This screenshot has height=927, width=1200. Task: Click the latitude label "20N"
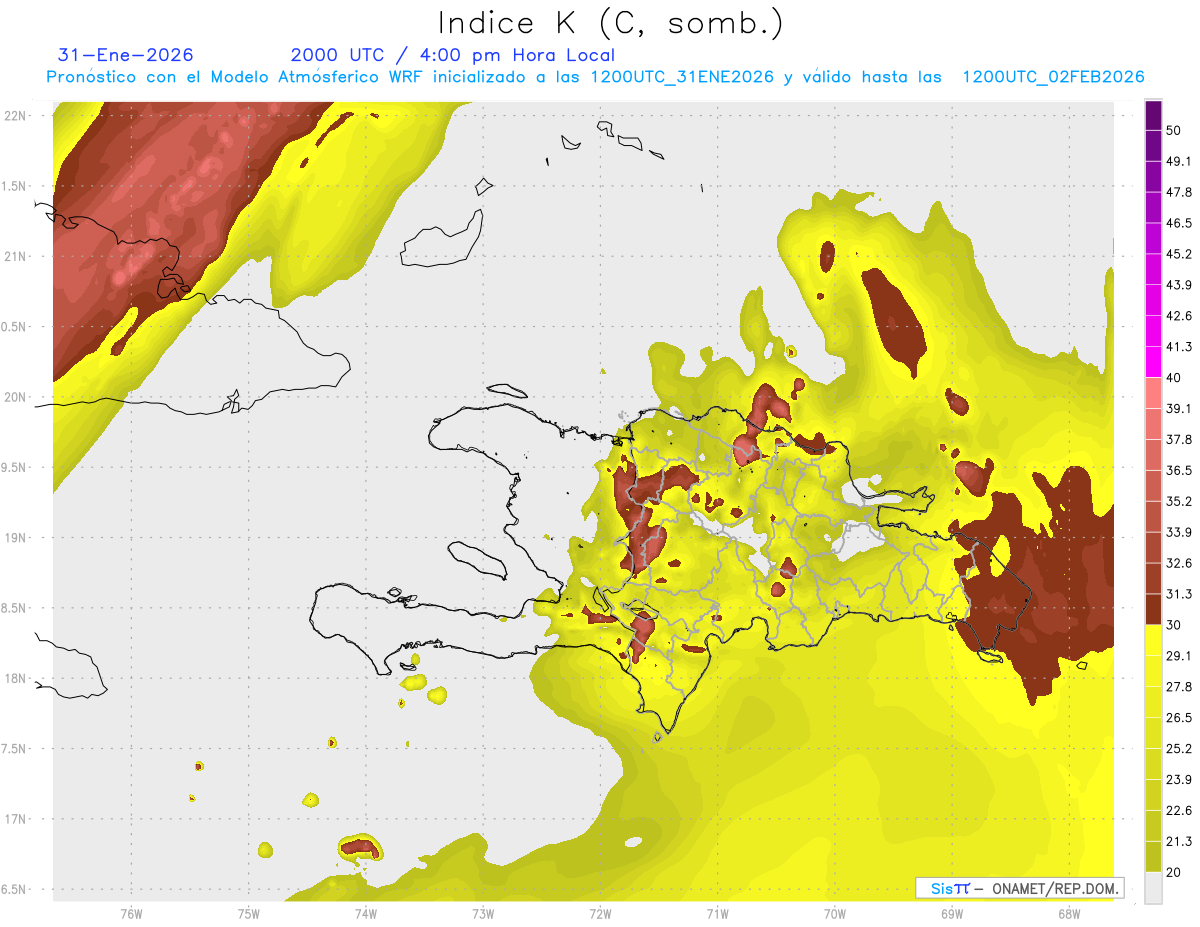pos(14,397)
